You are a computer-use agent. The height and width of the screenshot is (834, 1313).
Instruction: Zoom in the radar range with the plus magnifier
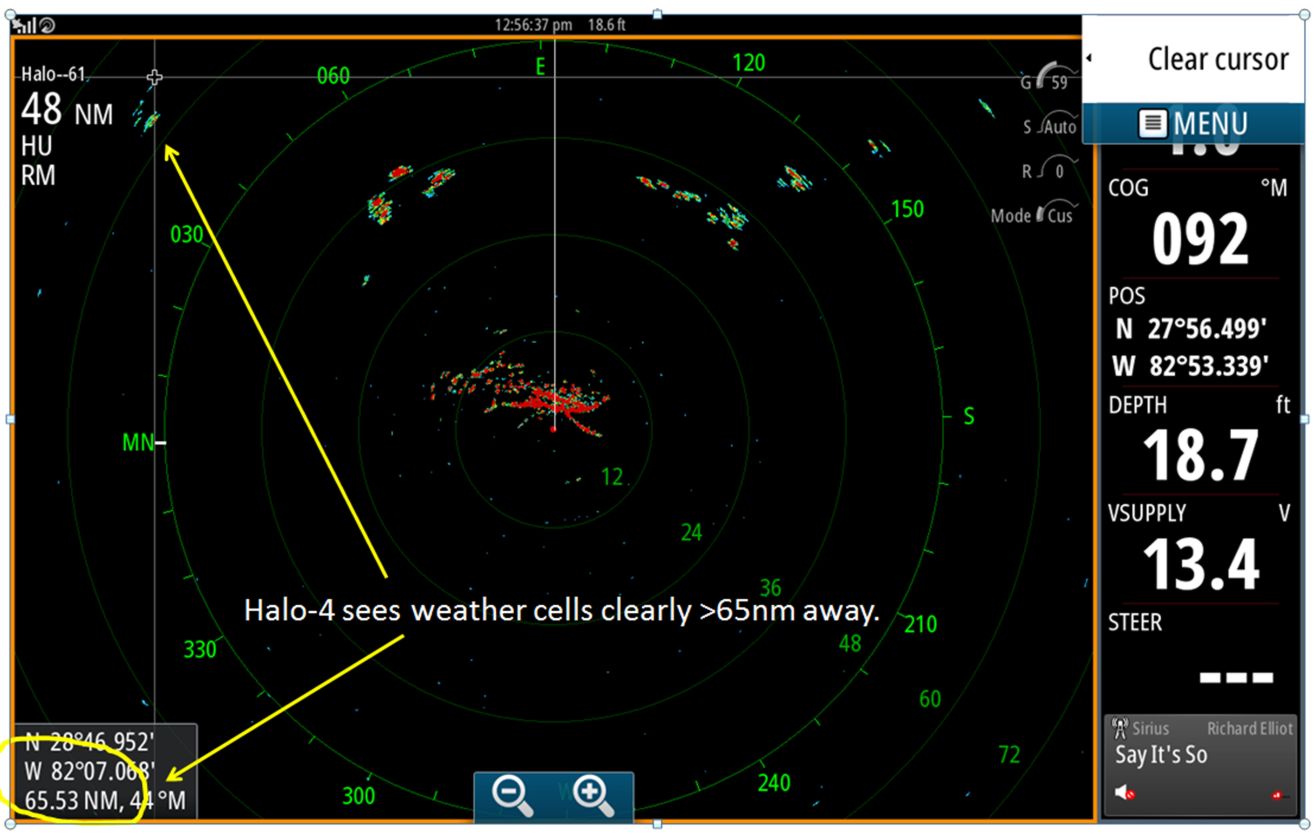[x=593, y=795]
